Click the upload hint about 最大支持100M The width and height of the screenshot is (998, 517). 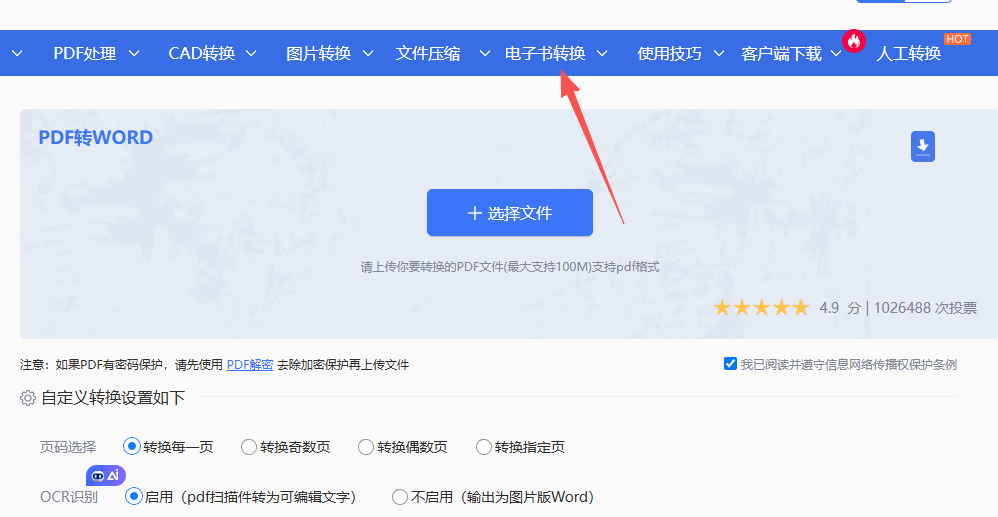coord(510,267)
